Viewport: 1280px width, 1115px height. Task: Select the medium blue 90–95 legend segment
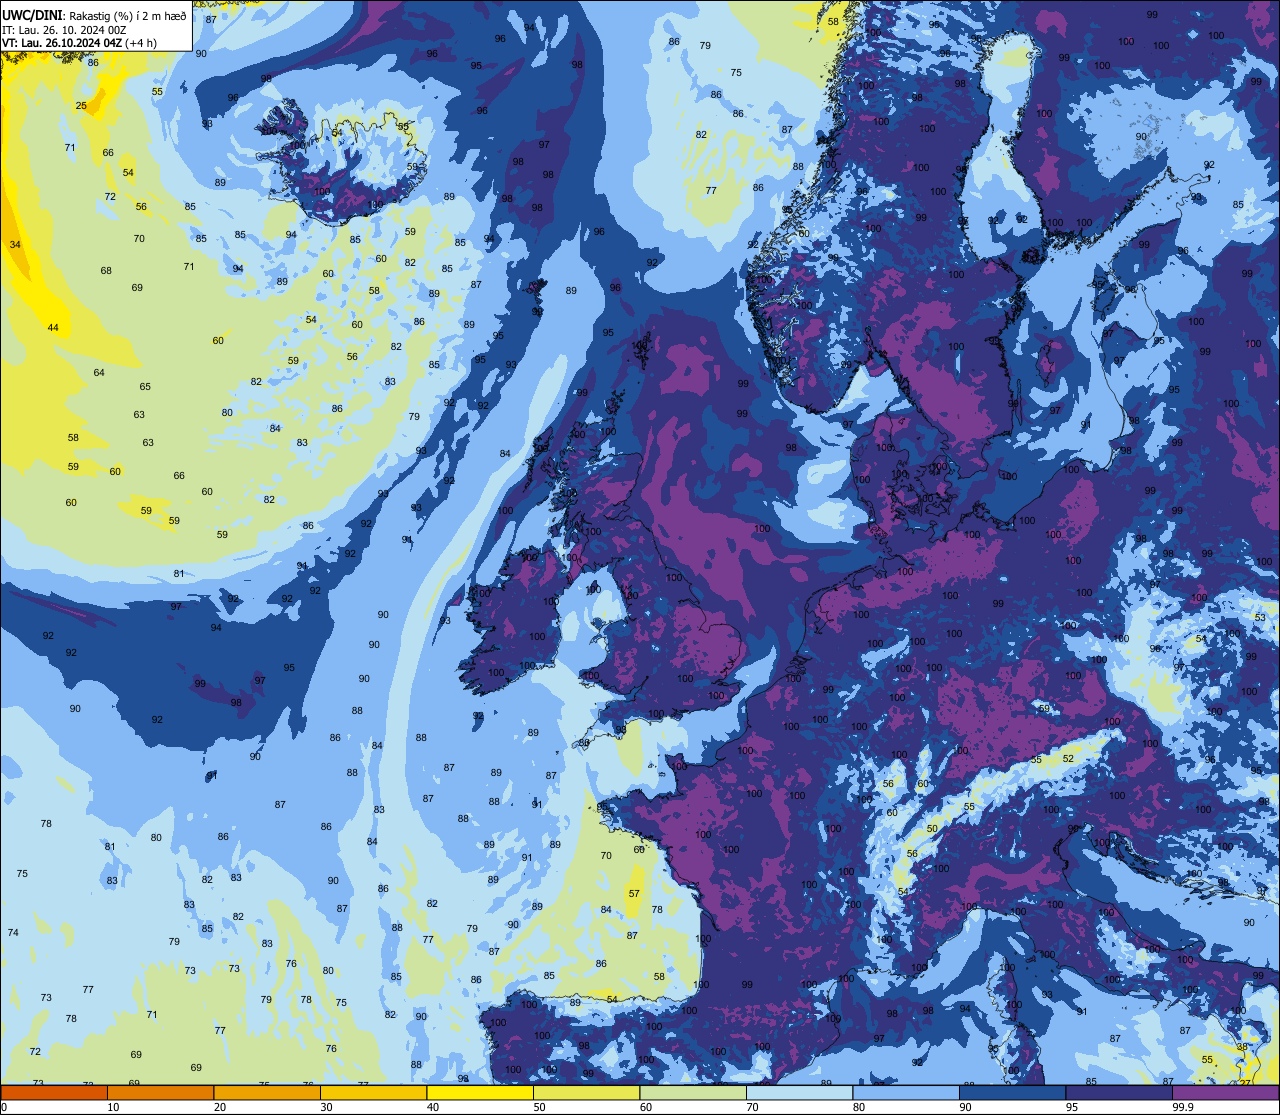click(1012, 1092)
